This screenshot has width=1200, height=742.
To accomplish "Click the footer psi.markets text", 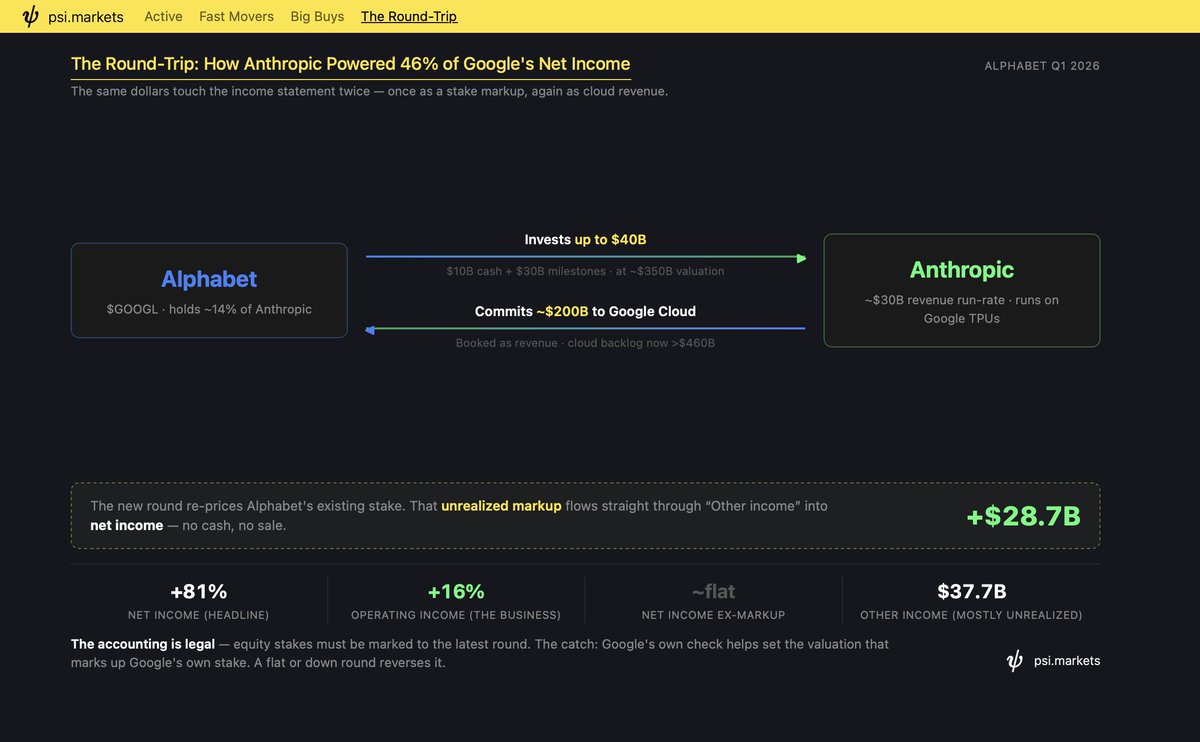I will click(x=1066, y=661).
